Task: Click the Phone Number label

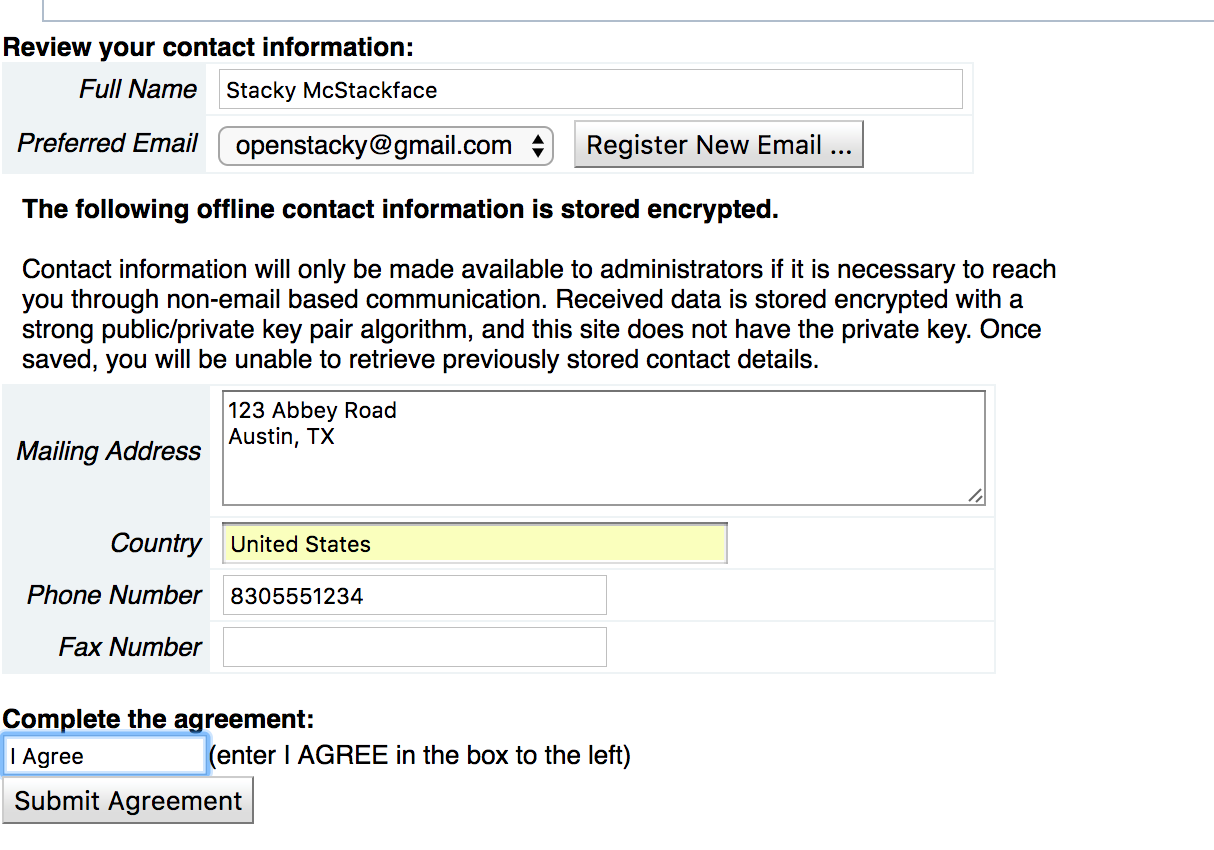Action: (114, 596)
